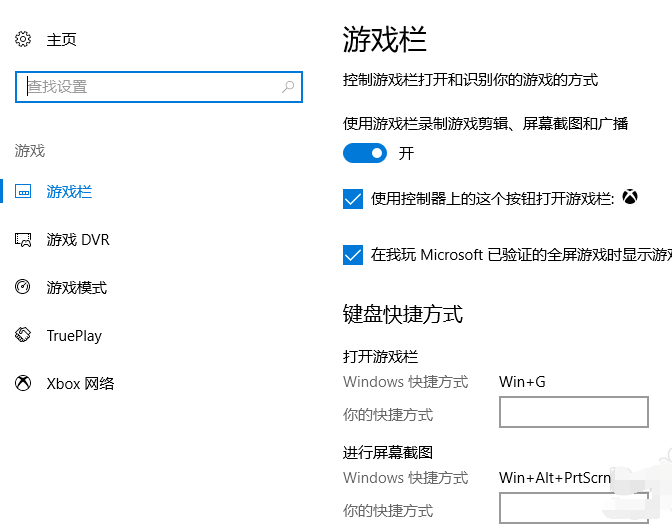Click the magnifier icon in the search box
The height and width of the screenshot is (526, 672).
(x=289, y=87)
